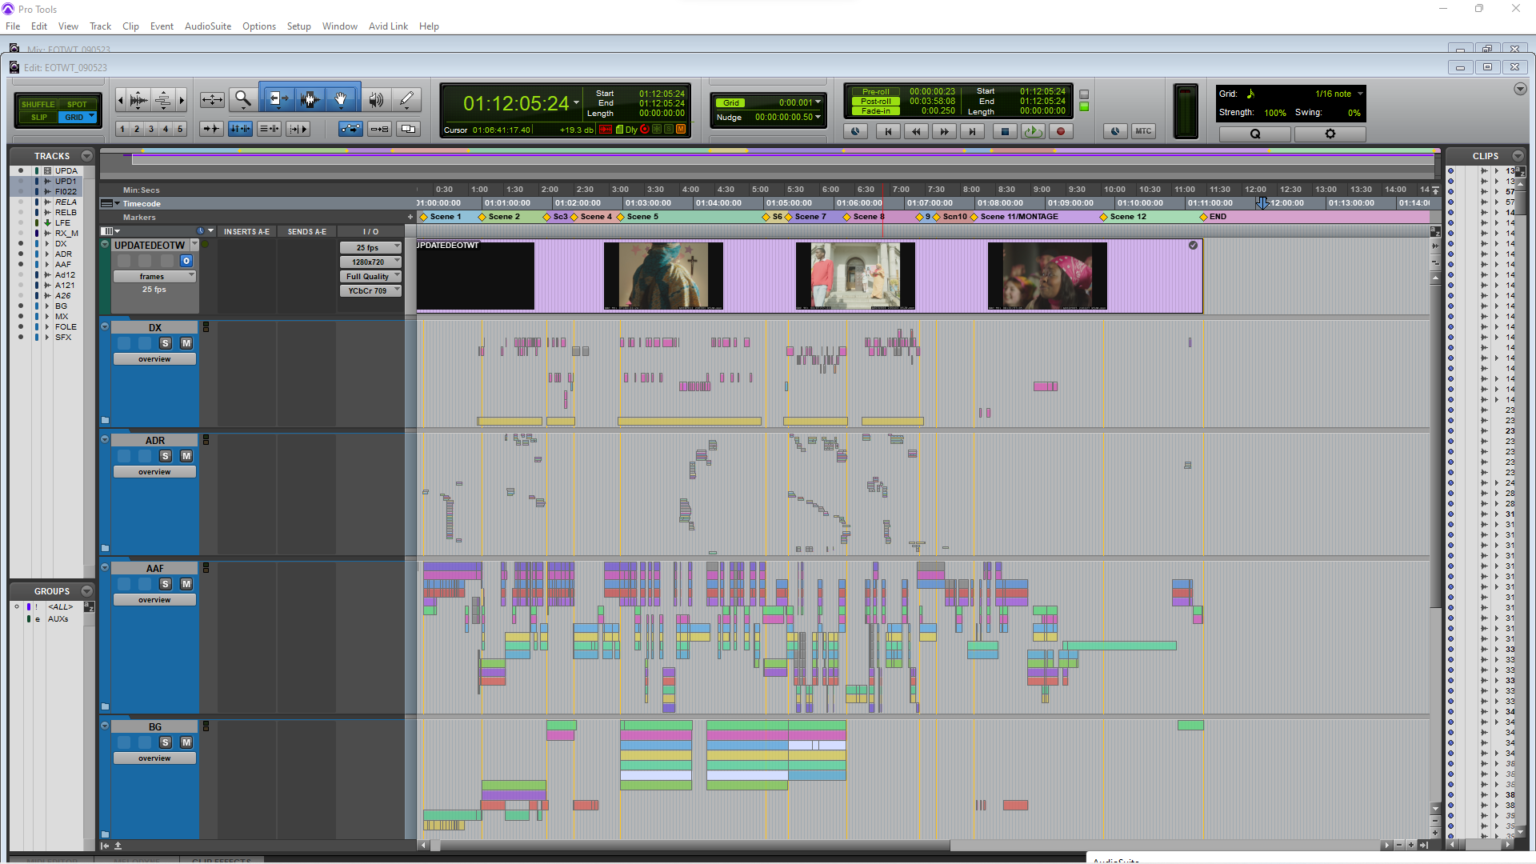Open the Tracks list panel menu

(x=87, y=156)
